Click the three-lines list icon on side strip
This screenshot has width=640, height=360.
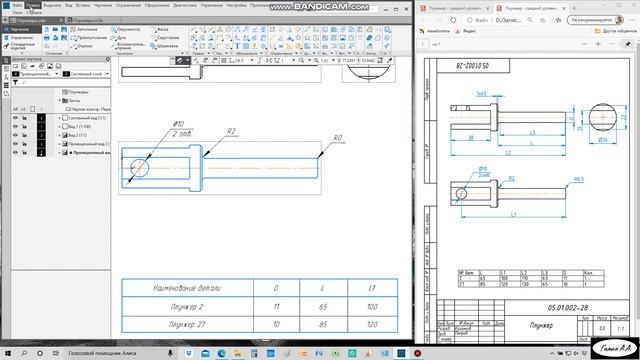6,85
